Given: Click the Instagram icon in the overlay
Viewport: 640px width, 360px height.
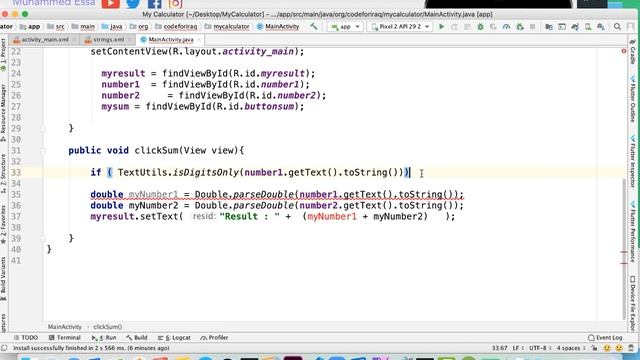Looking at the screenshot, I should pos(176,4).
